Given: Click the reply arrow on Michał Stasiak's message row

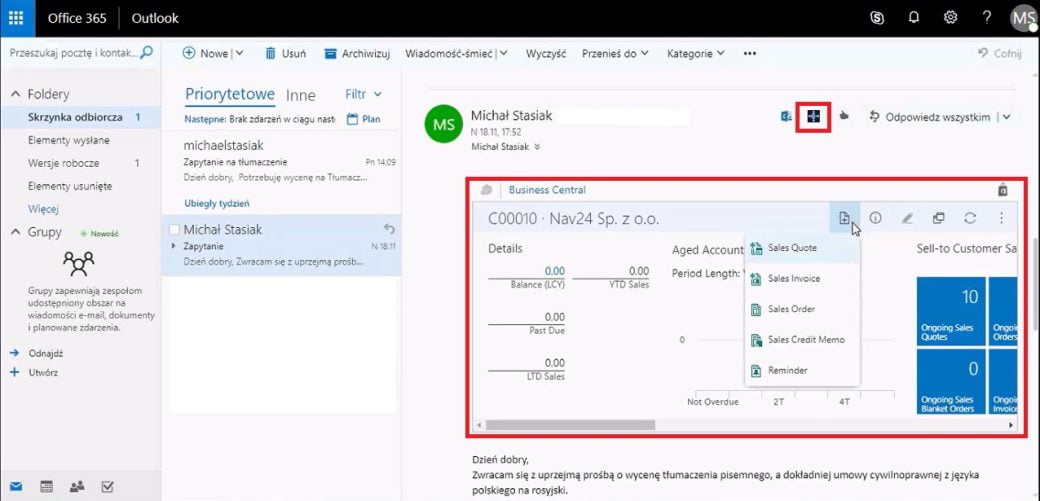Looking at the screenshot, I should click(389, 229).
